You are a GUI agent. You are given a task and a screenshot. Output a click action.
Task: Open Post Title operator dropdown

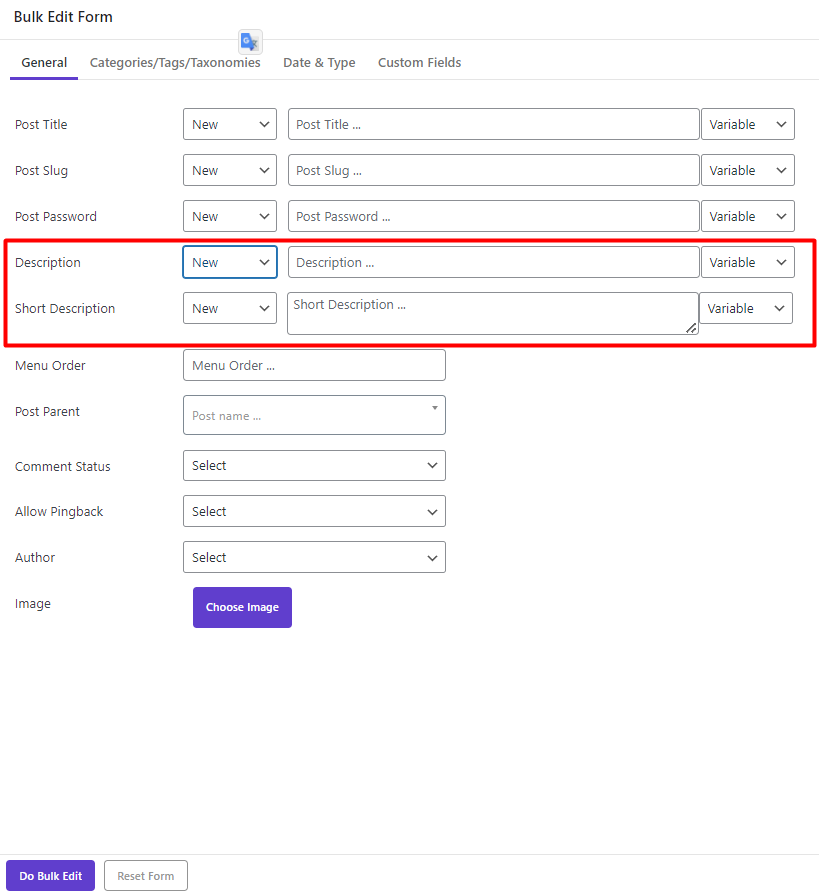click(x=230, y=124)
